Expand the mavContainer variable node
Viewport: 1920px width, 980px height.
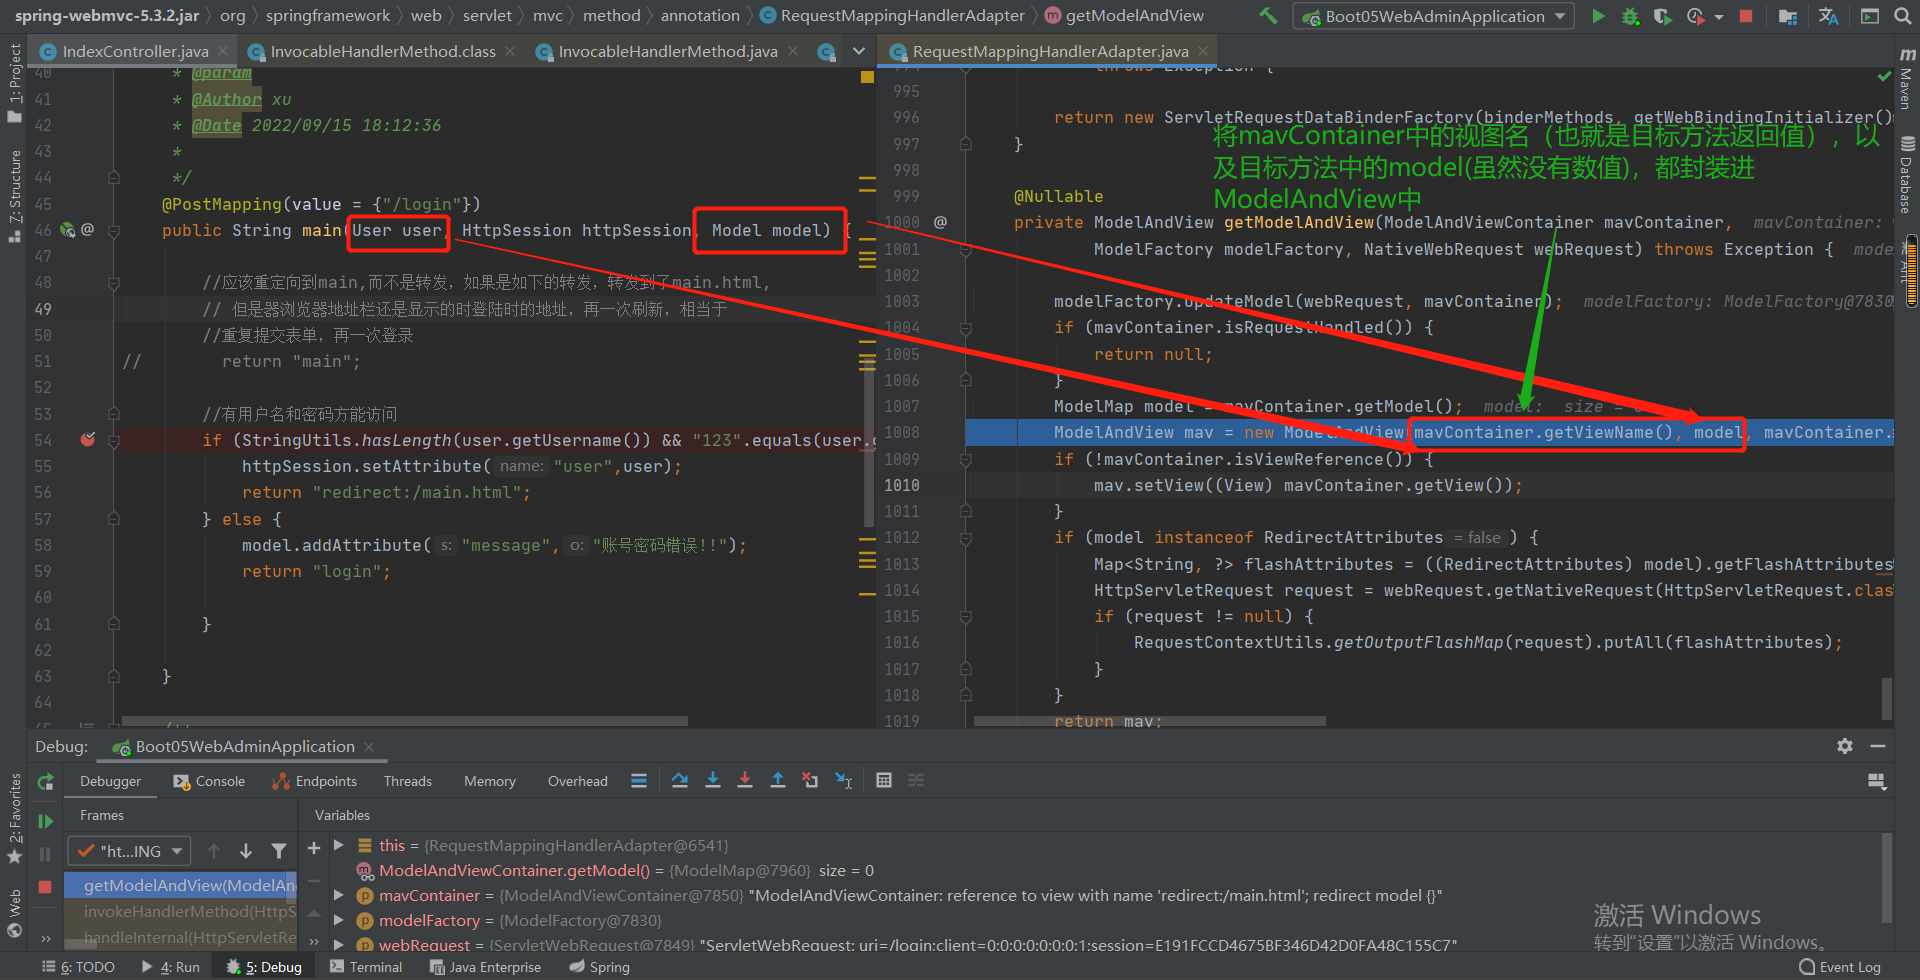[339, 895]
